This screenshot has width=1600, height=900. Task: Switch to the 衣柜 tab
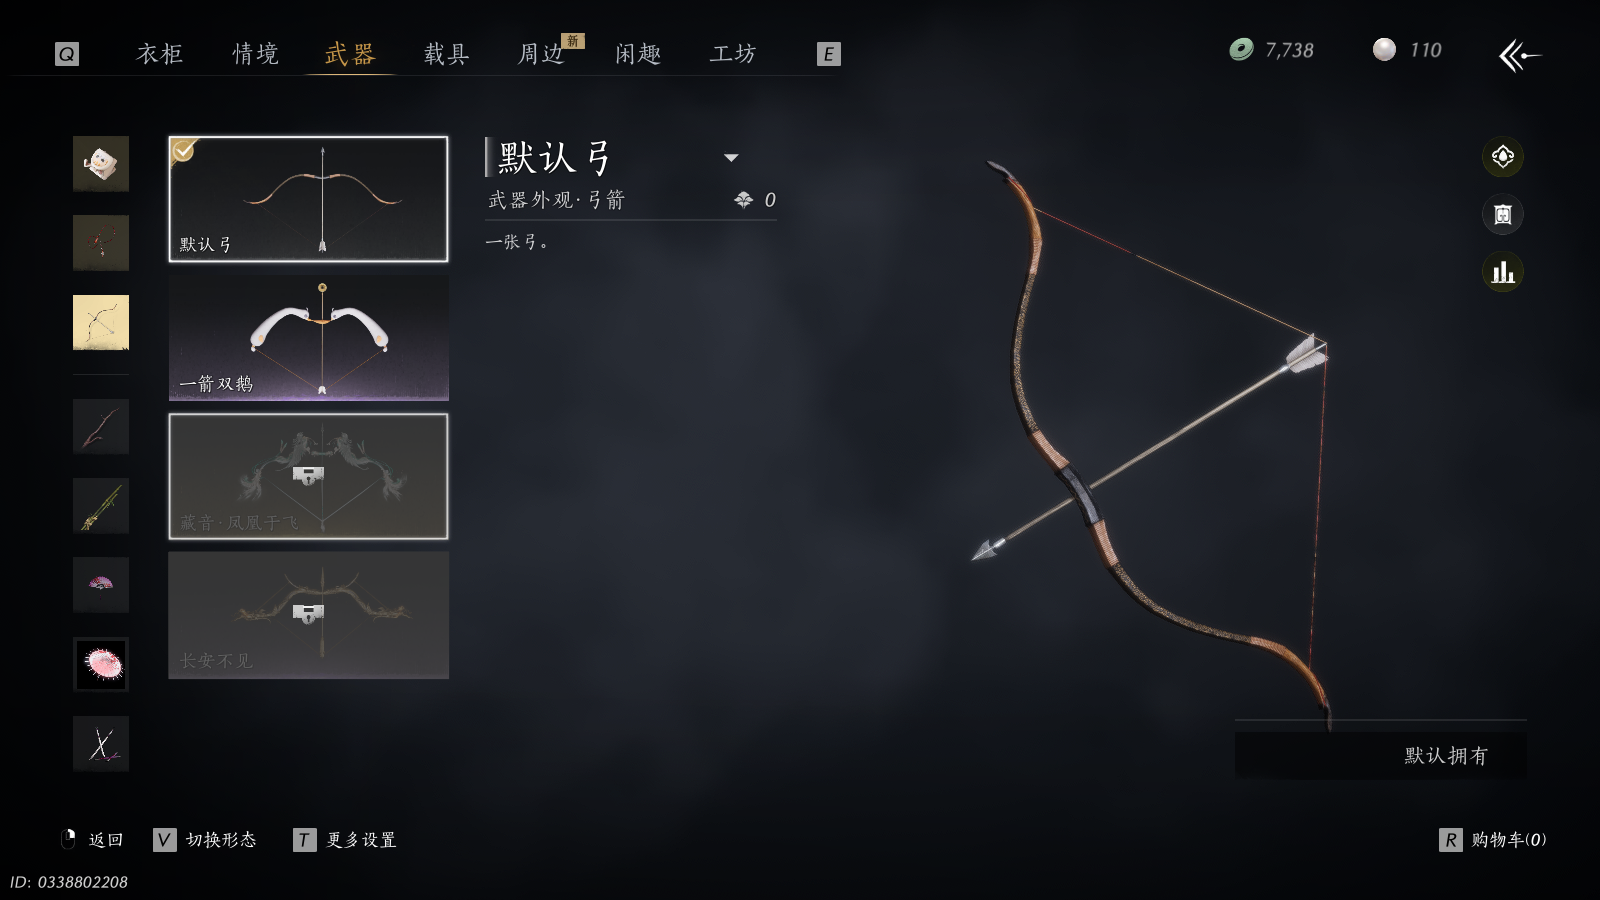[160, 54]
